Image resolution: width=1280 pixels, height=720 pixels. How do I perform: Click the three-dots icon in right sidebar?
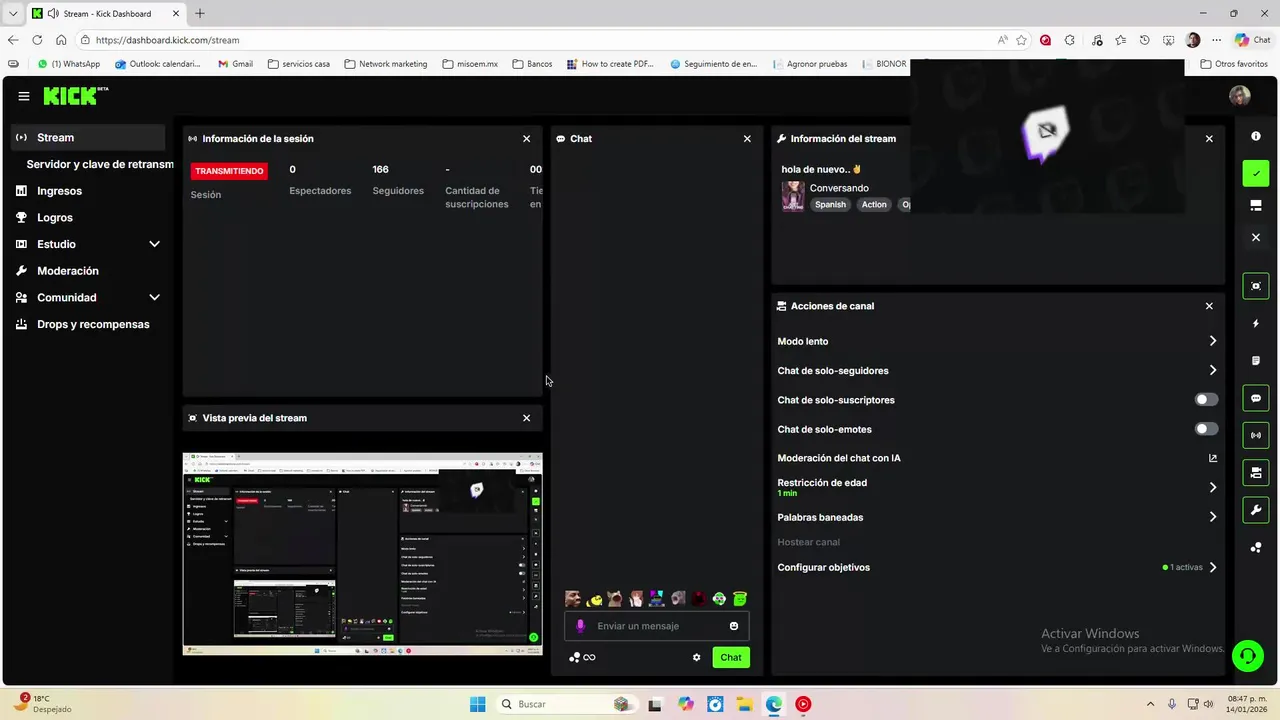[x=1256, y=547]
